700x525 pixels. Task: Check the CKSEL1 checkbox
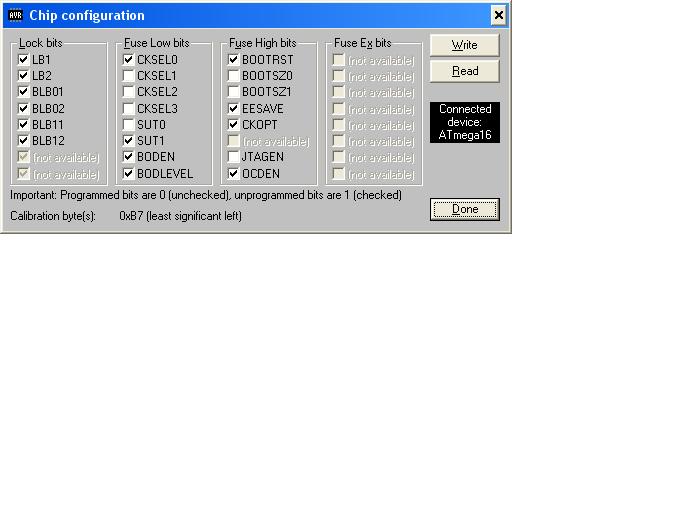[128, 75]
